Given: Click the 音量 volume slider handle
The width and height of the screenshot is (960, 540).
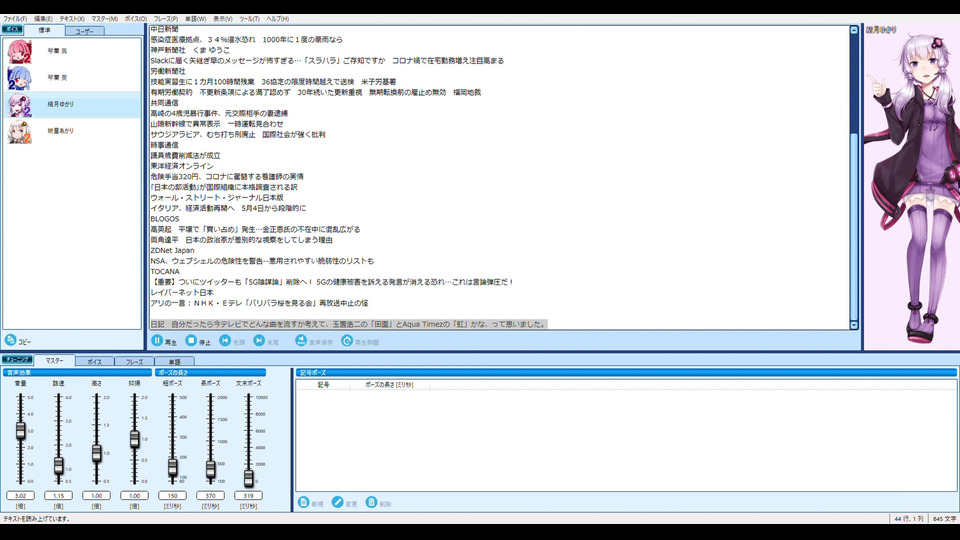Looking at the screenshot, I should (21, 431).
